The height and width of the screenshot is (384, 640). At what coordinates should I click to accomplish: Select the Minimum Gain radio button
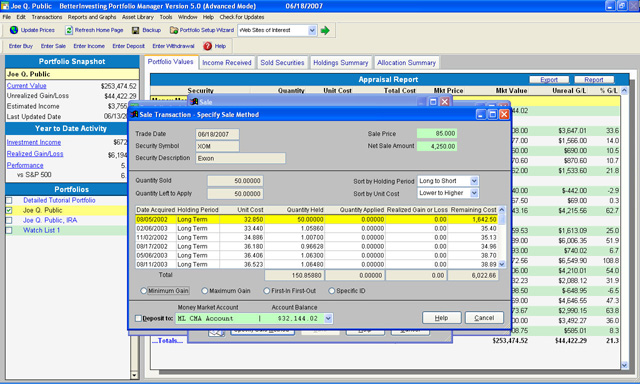tap(143, 291)
